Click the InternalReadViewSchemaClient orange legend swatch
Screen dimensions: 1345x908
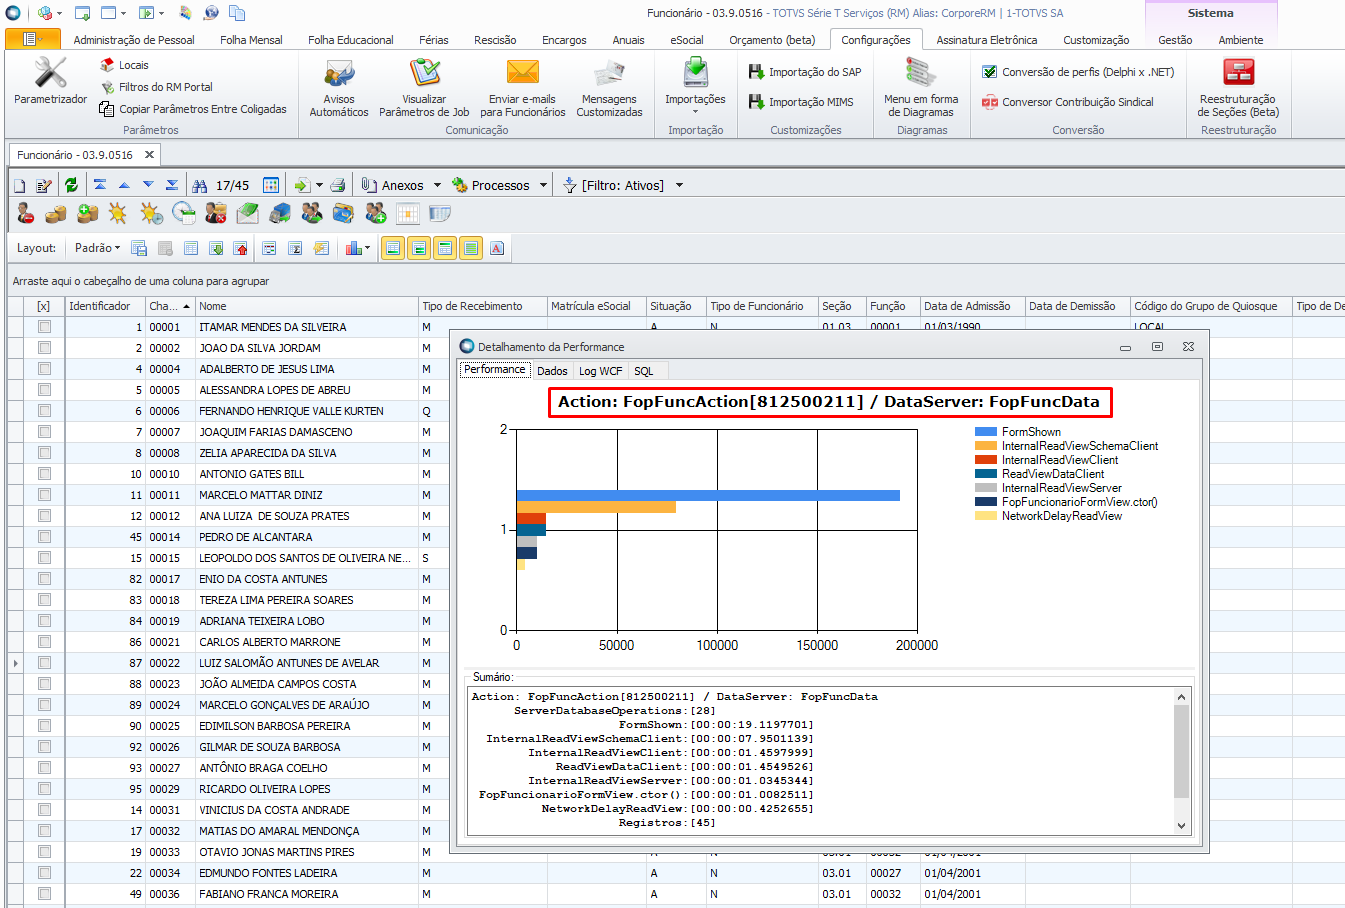pos(986,446)
